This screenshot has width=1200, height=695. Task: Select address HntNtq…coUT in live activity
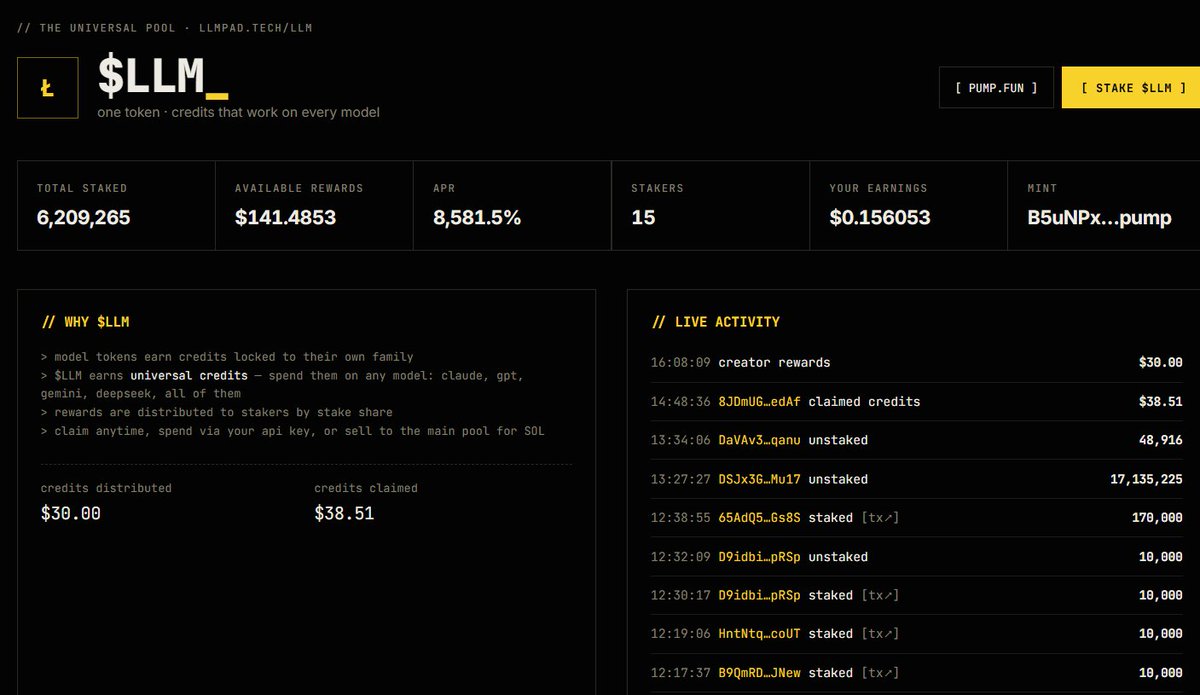[x=759, y=634]
